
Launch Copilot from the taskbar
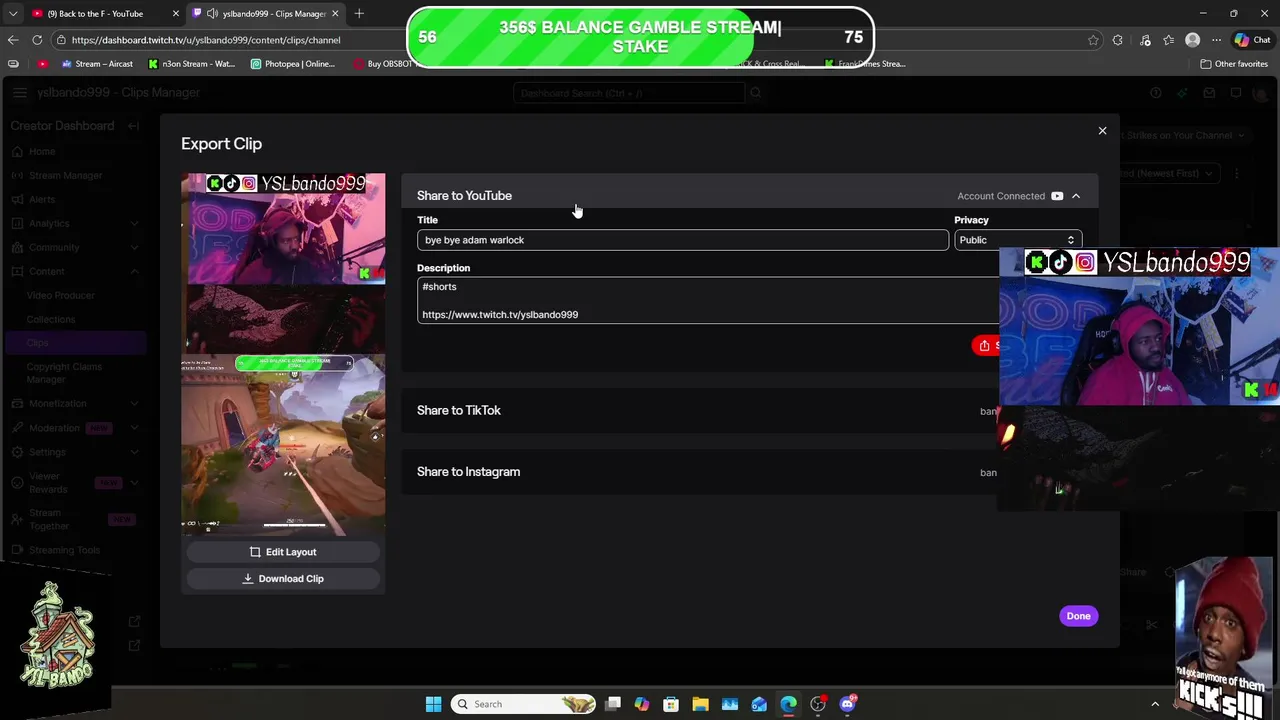(x=642, y=704)
